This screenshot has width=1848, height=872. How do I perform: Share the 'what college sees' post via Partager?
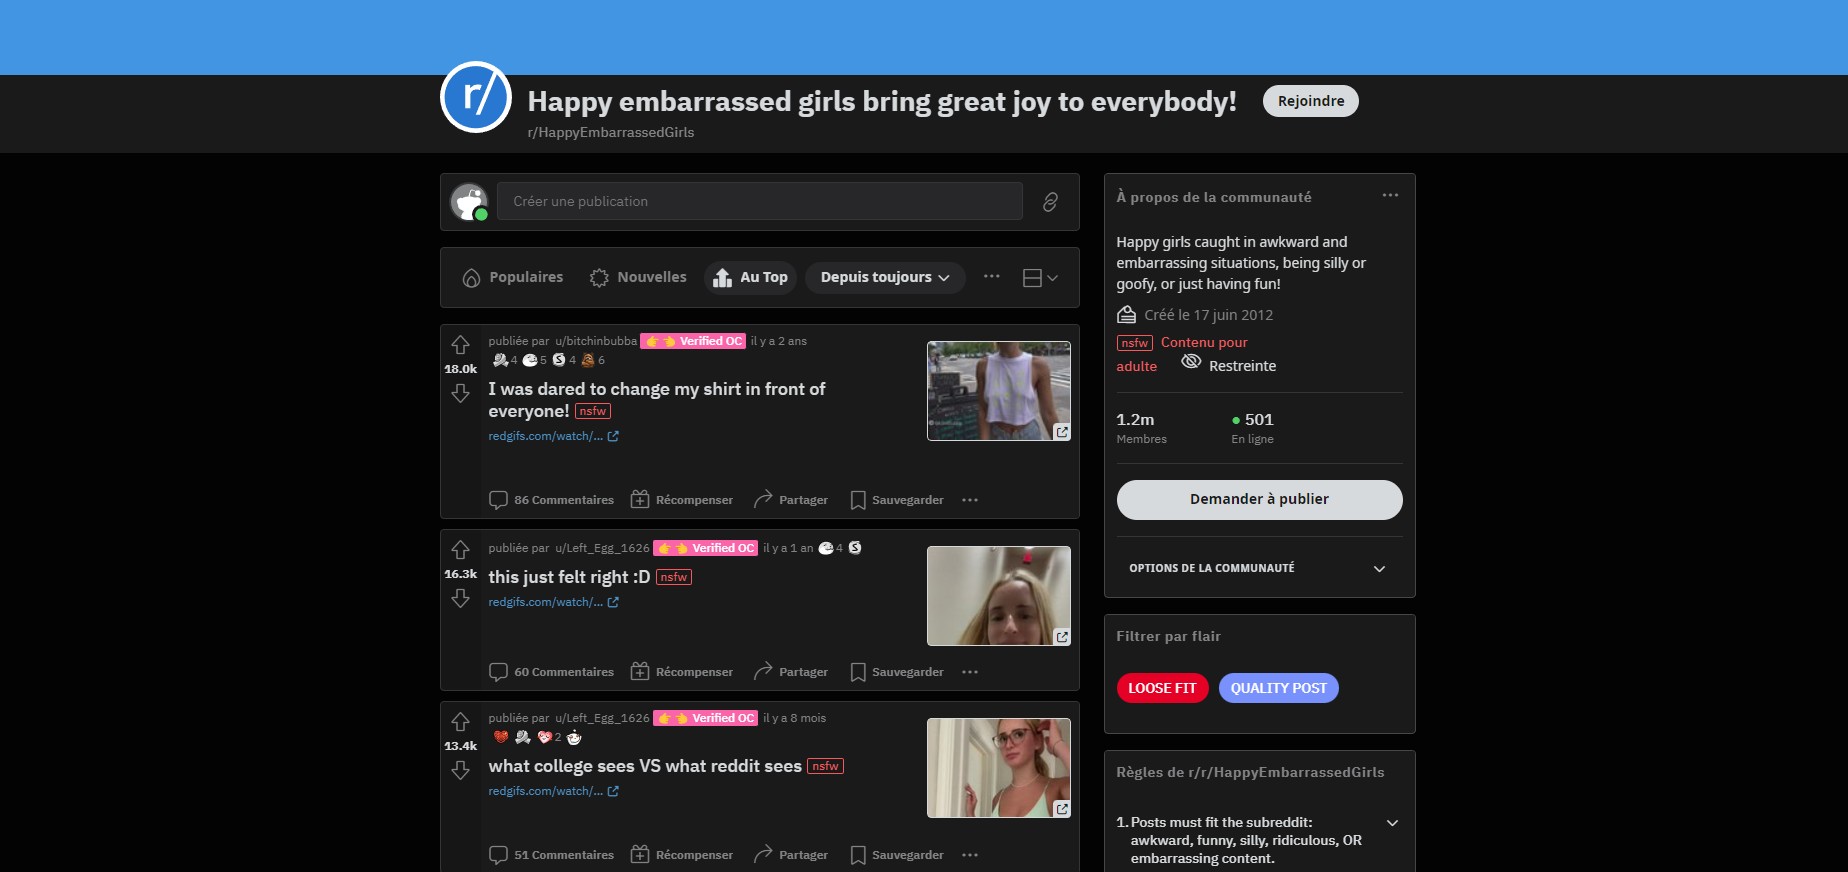coord(790,855)
